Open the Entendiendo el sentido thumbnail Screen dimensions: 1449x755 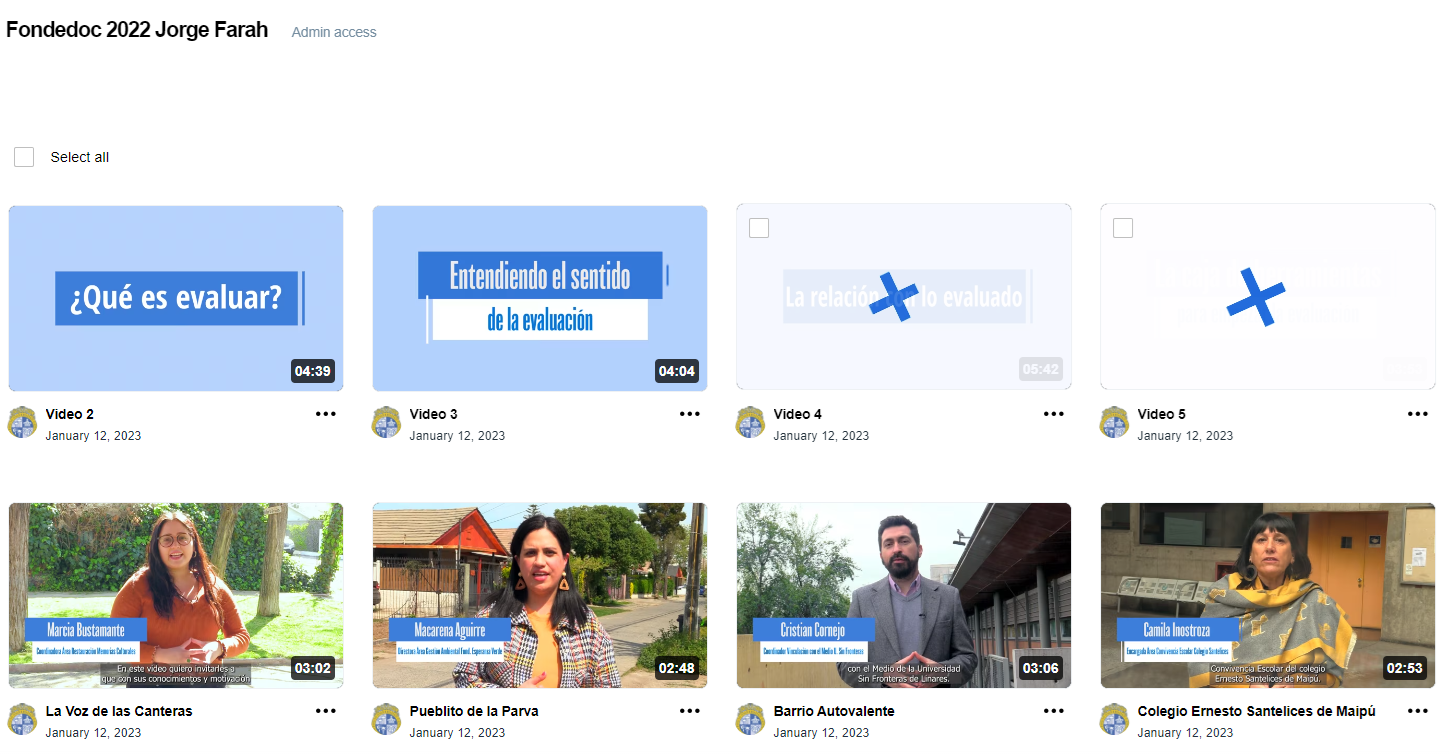point(540,298)
